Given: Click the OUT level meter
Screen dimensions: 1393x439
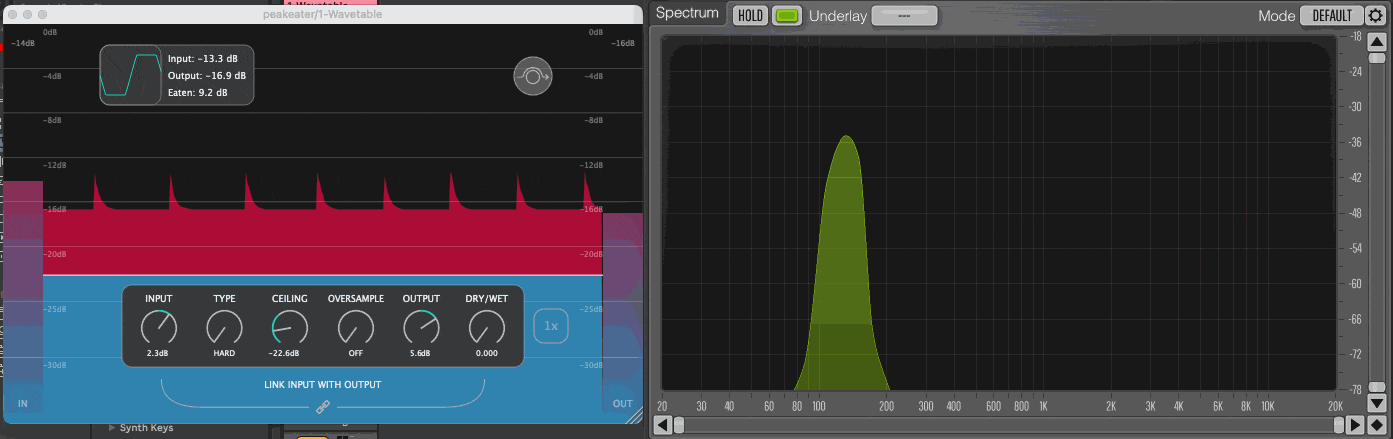Looking at the screenshot, I should coord(622,312).
